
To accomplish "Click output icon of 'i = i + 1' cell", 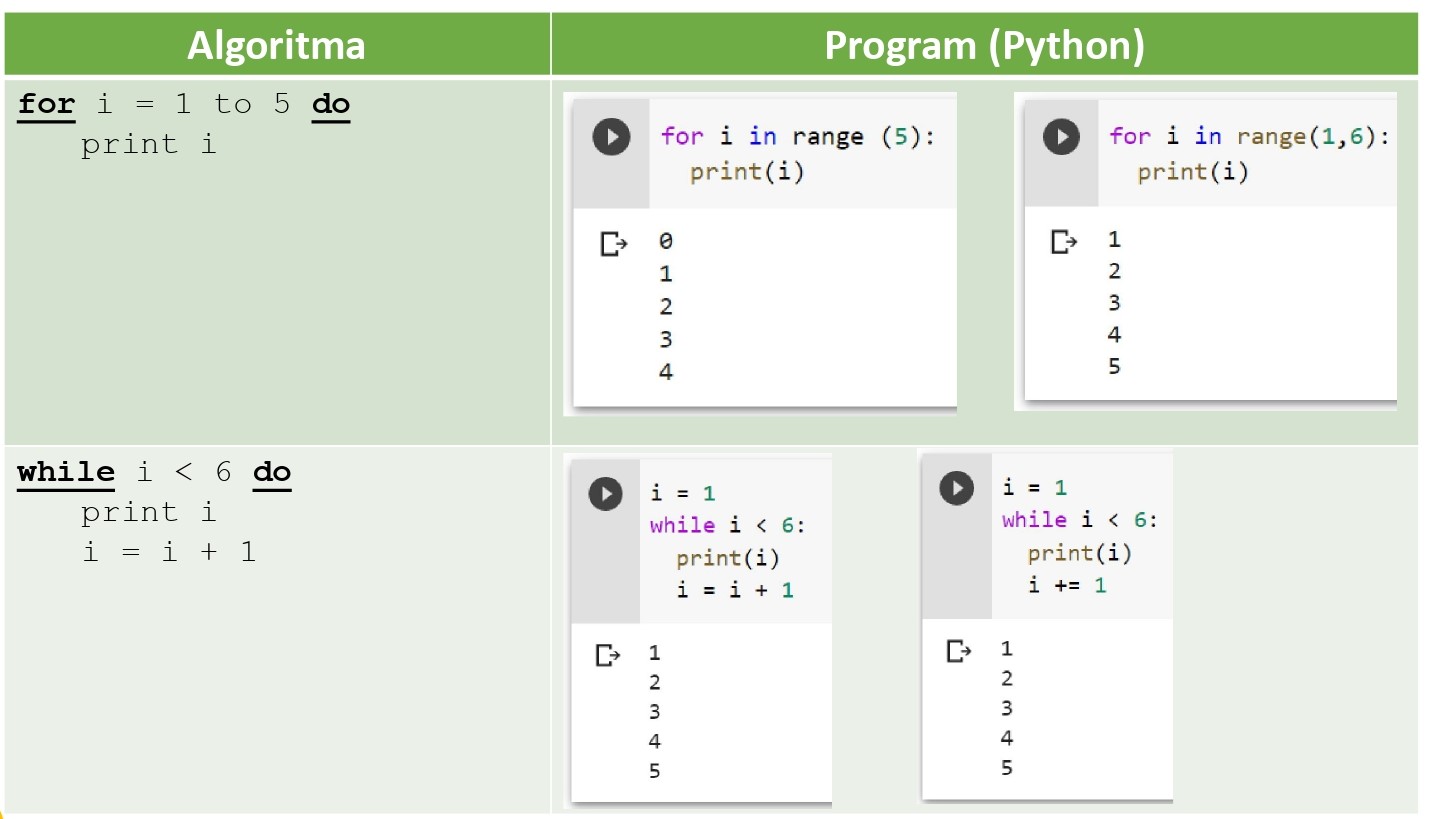I will click(607, 655).
